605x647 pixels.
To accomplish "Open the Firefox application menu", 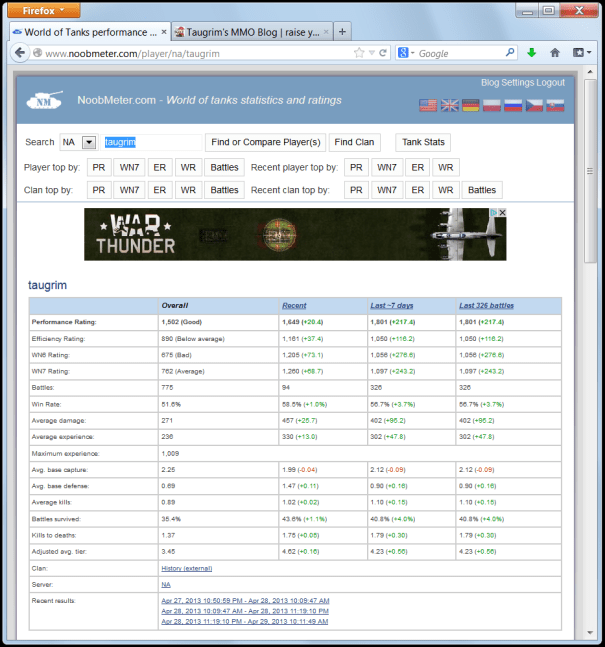I will (43, 10).
